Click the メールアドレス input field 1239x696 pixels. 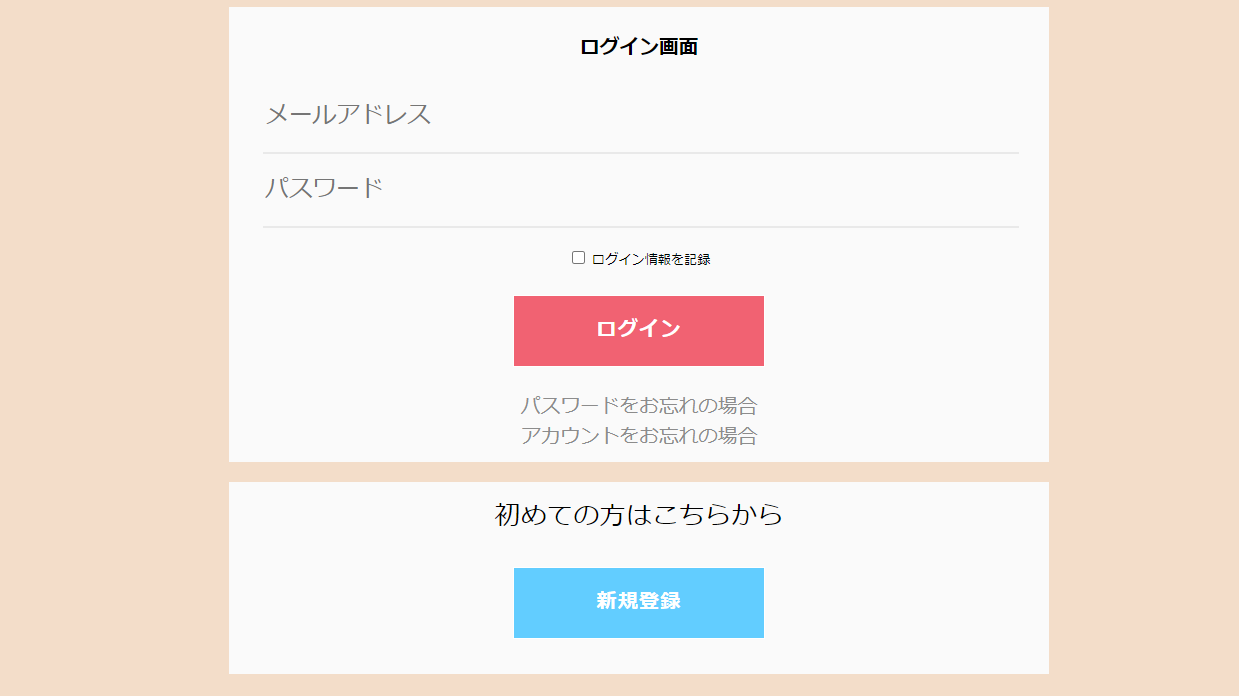coord(640,115)
